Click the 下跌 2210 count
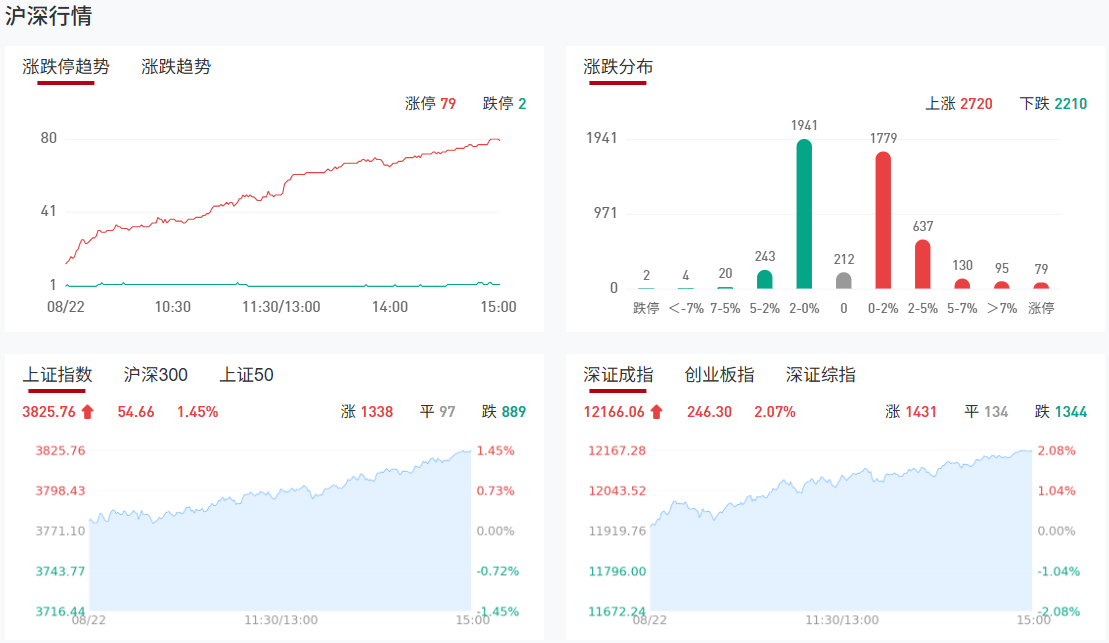 point(1053,103)
